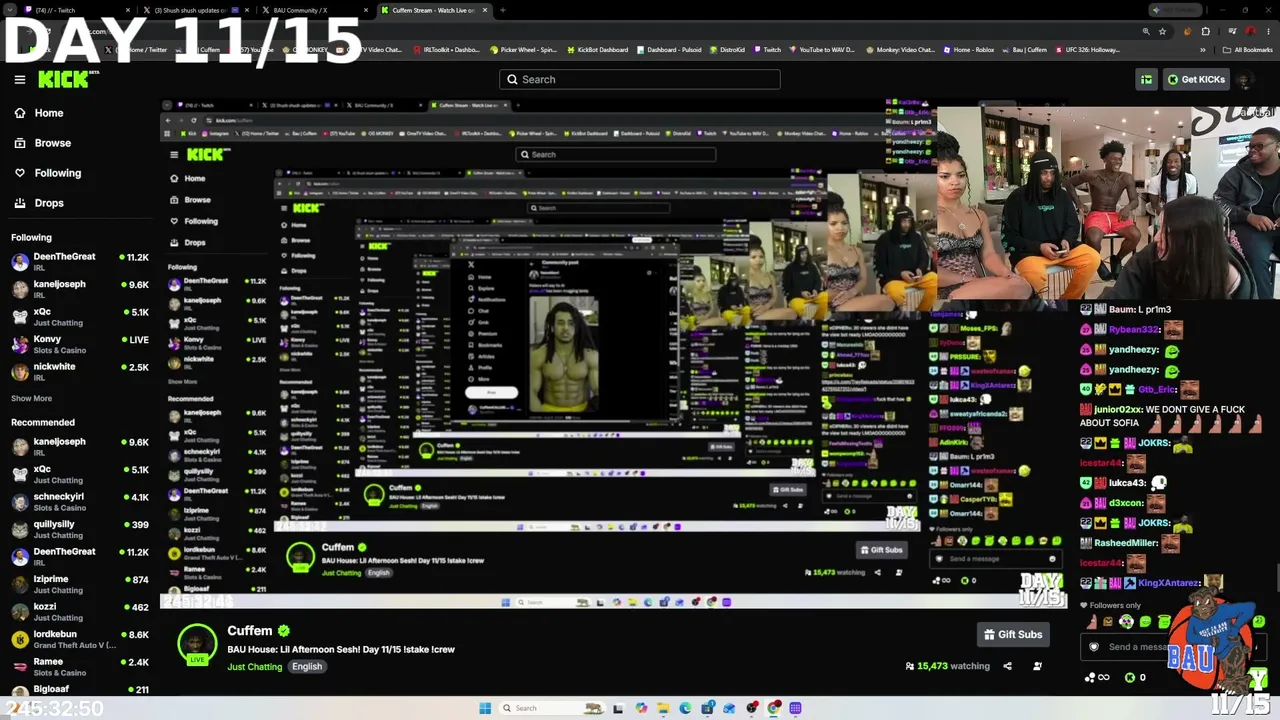Open the user profile avatar menu
The width and height of the screenshot is (1280, 720).
tap(1244, 80)
